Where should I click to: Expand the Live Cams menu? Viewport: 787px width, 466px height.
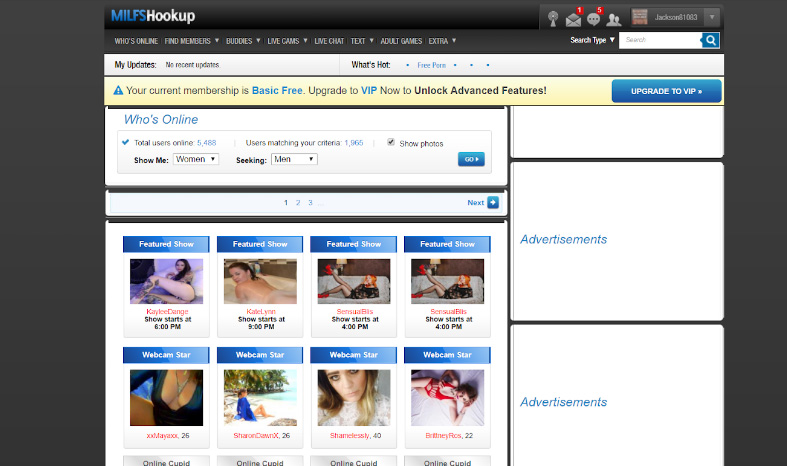(287, 41)
